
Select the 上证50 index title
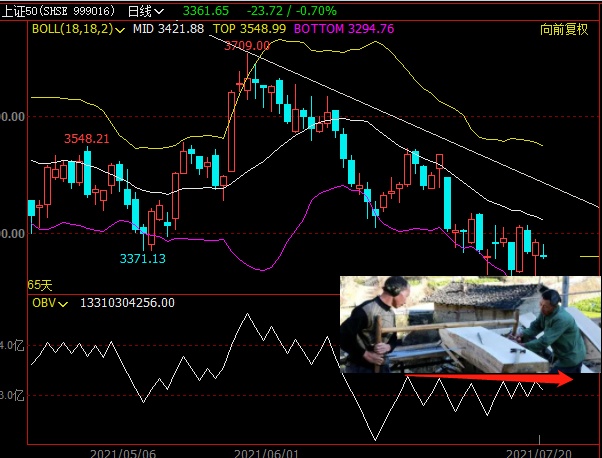58,11
